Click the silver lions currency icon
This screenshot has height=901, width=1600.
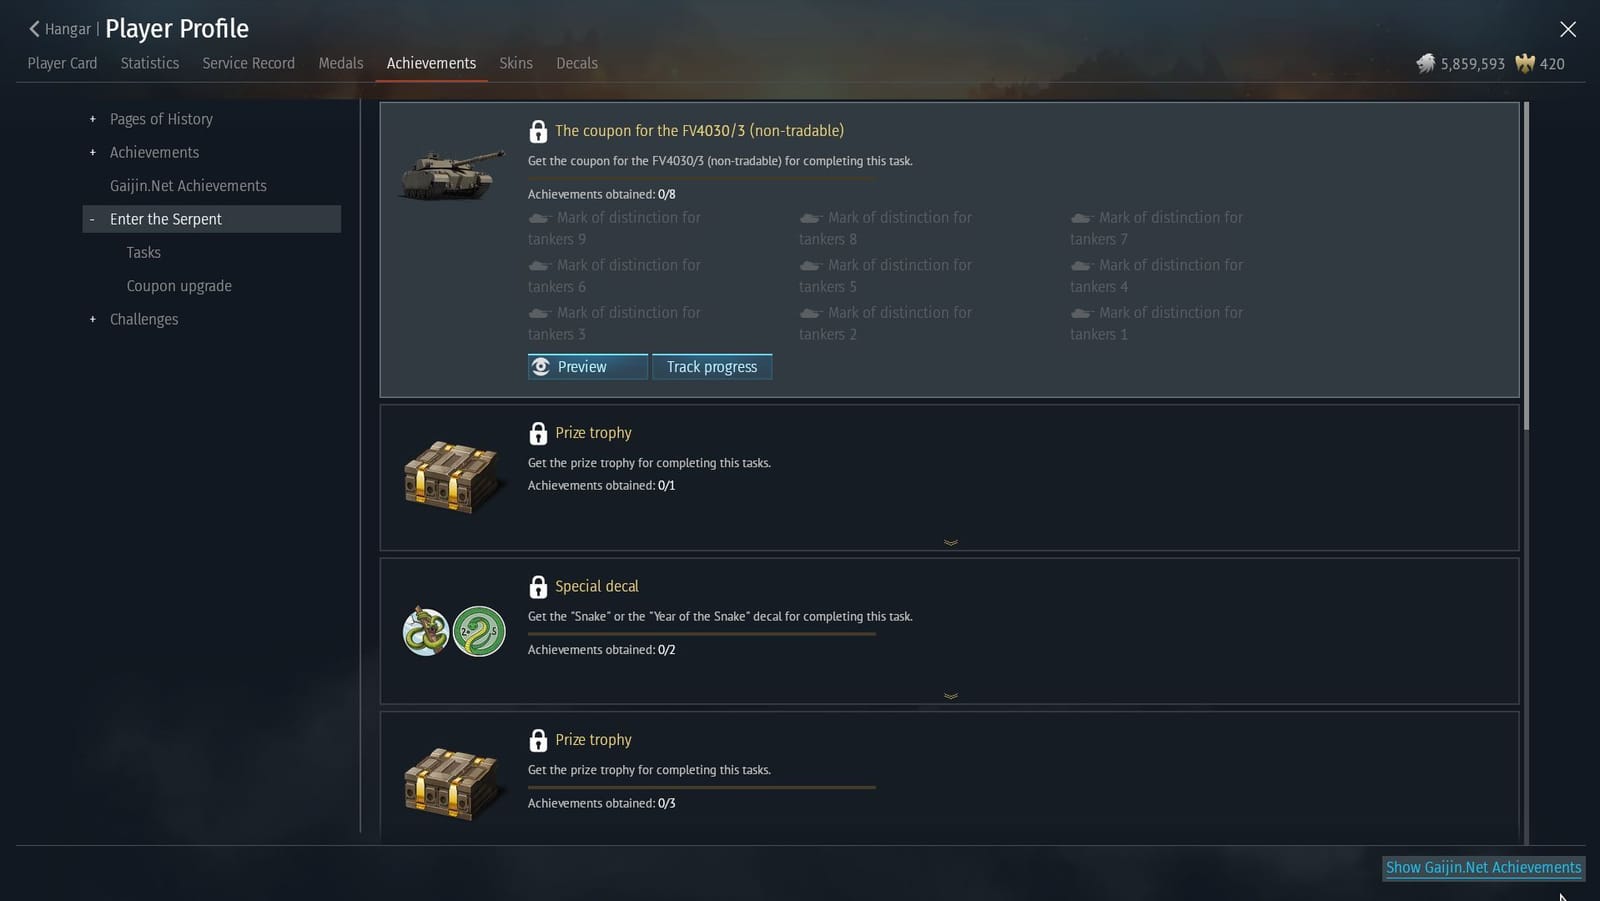pyautogui.click(x=1426, y=63)
